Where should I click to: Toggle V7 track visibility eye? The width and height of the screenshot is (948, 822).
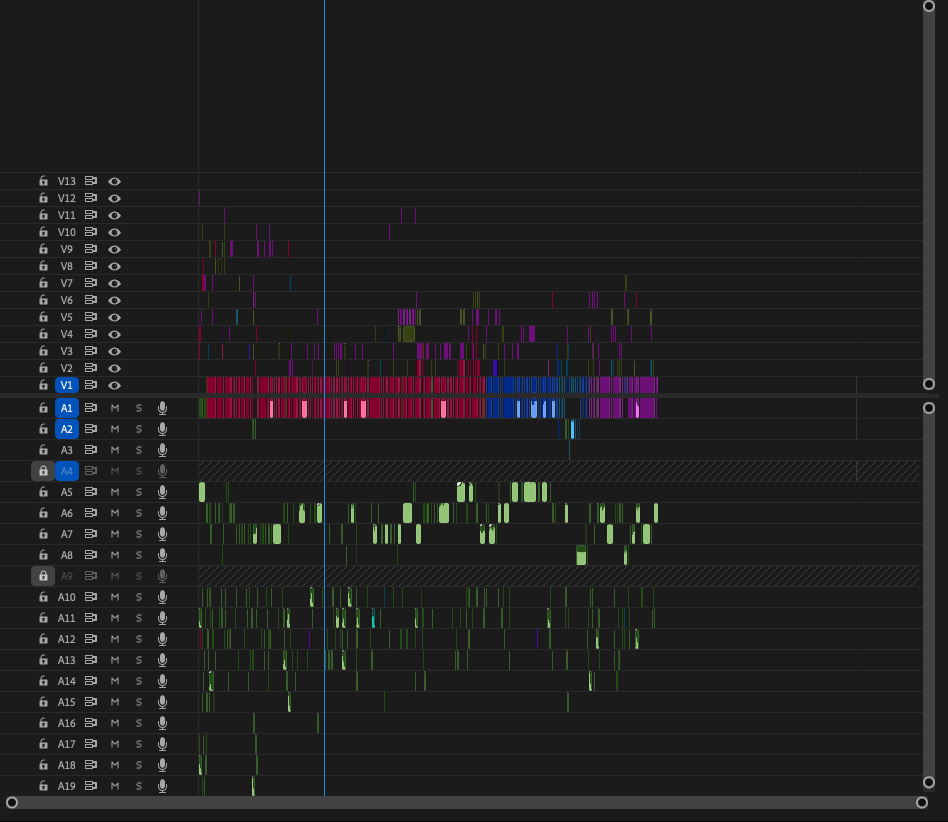tap(114, 283)
